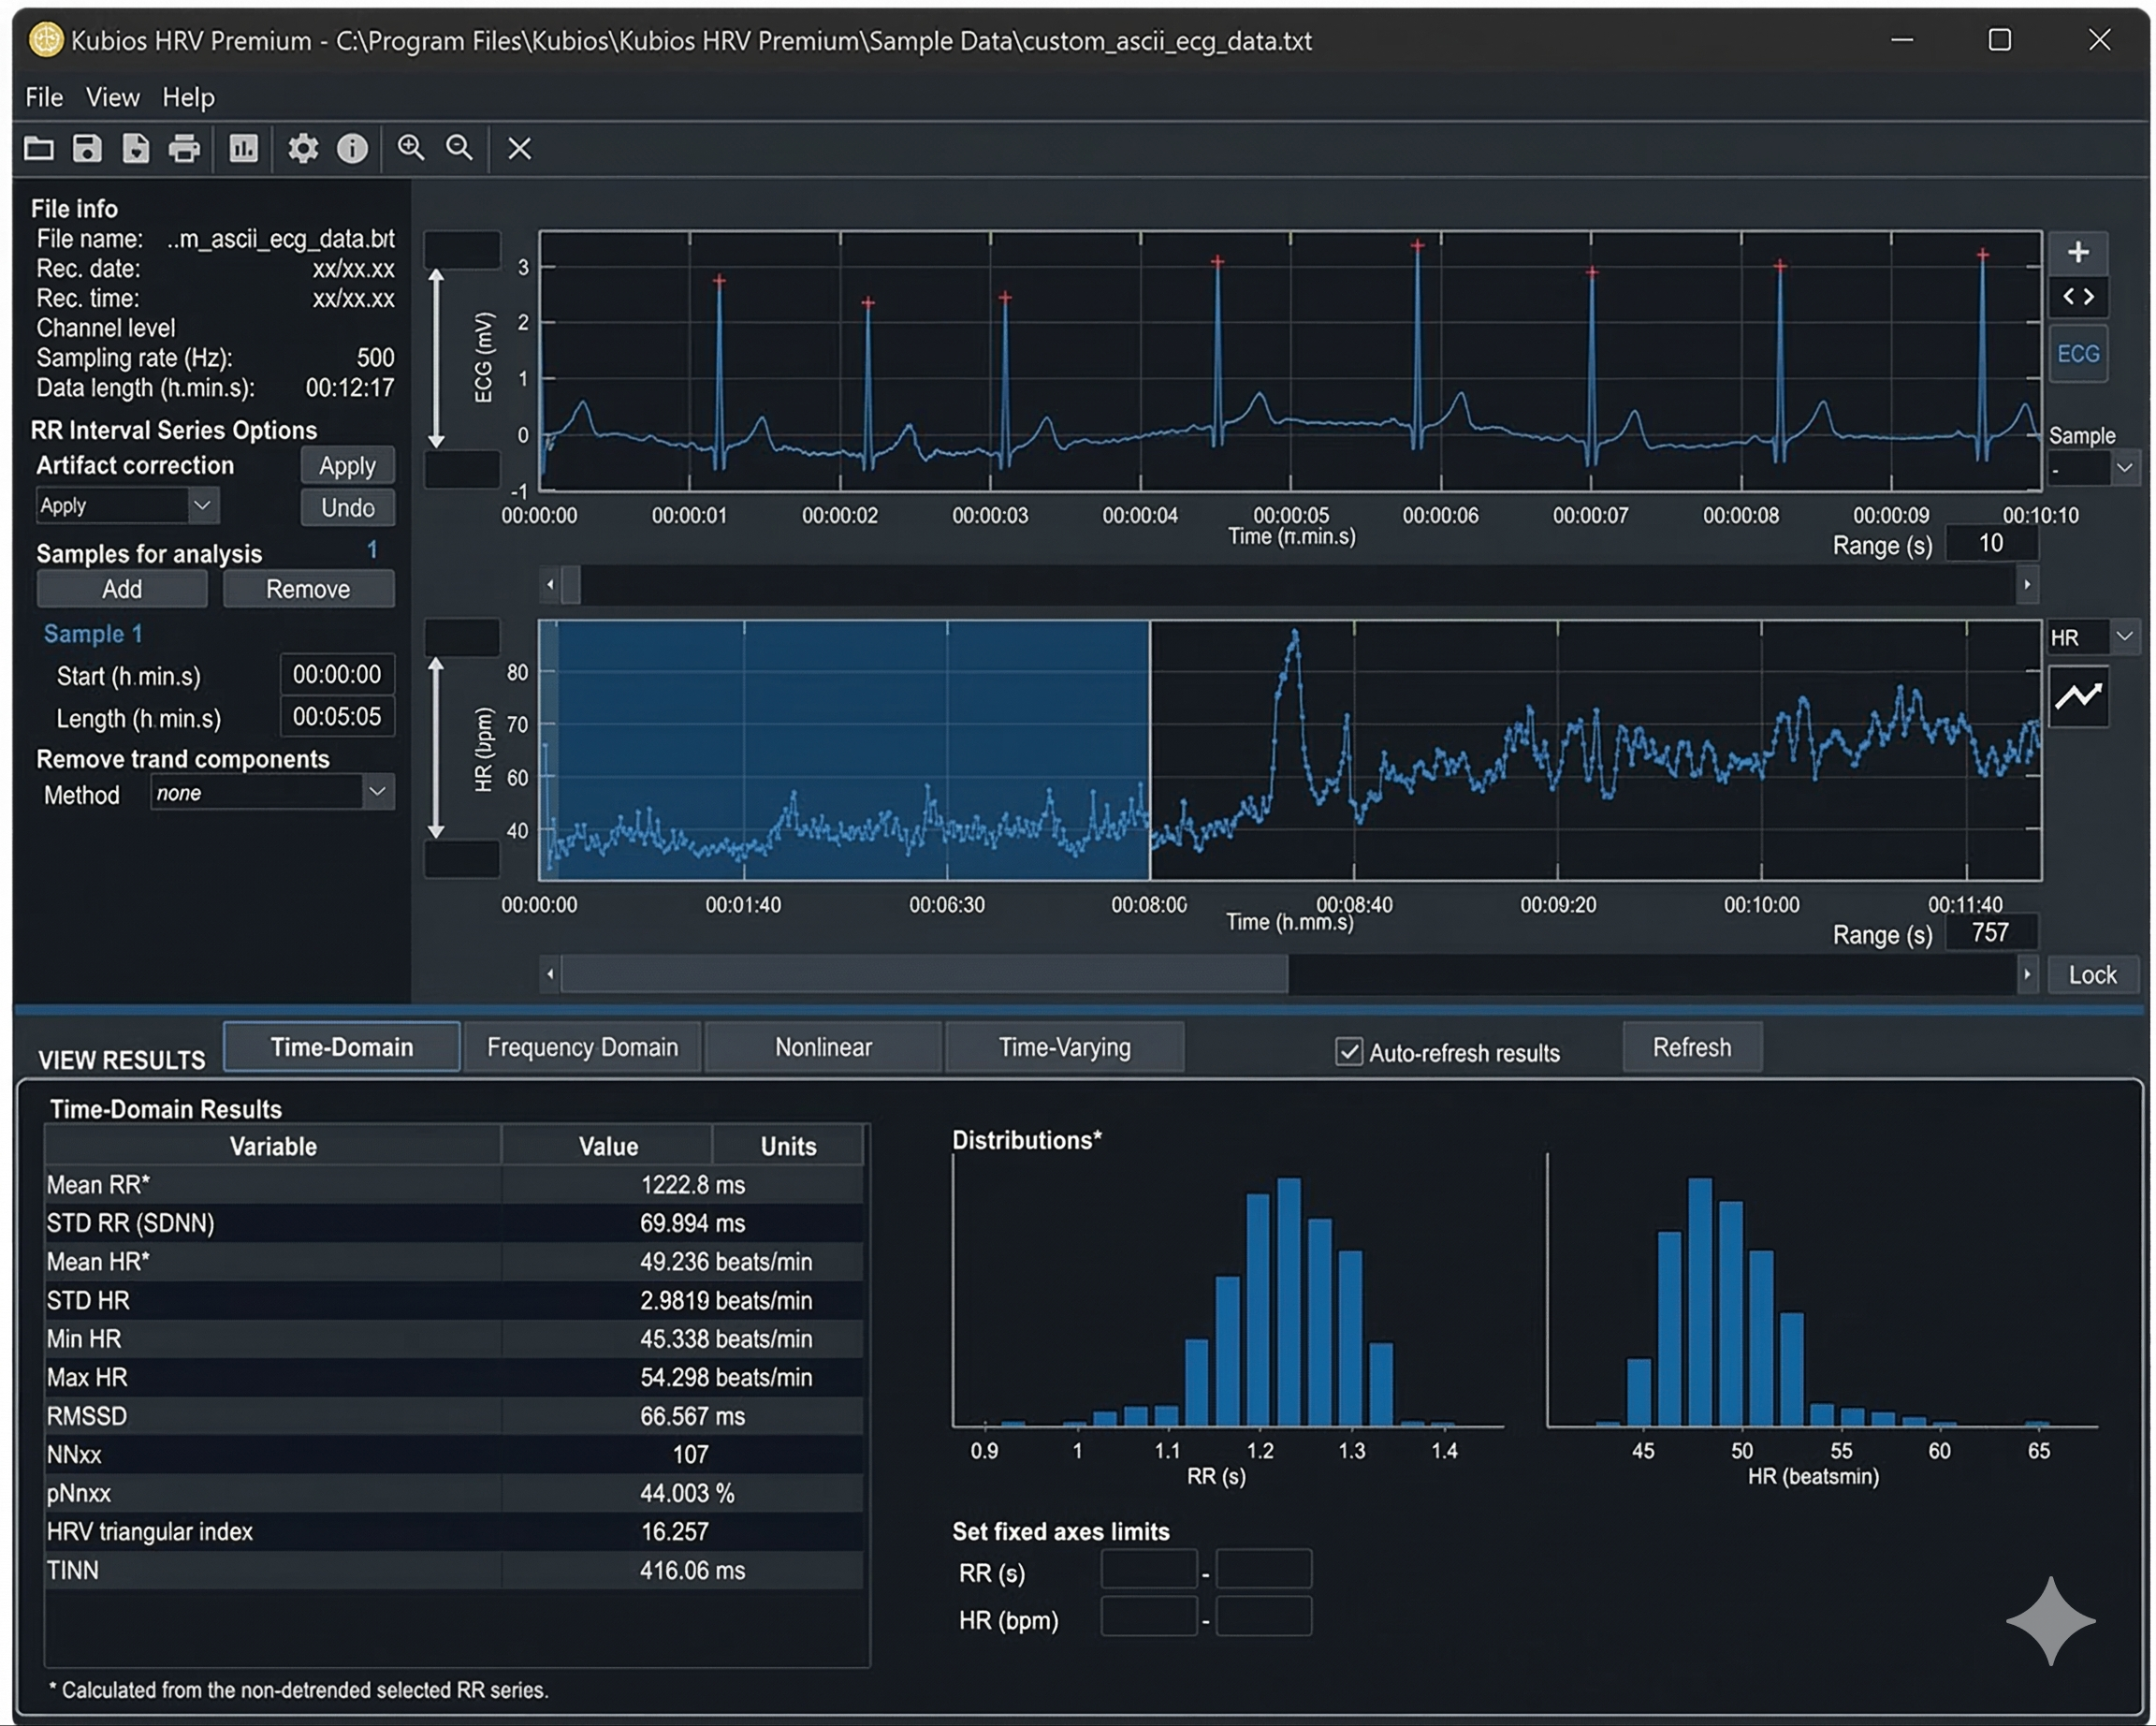Toggle the Lock button under HR plot

click(x=2091, y=975)
